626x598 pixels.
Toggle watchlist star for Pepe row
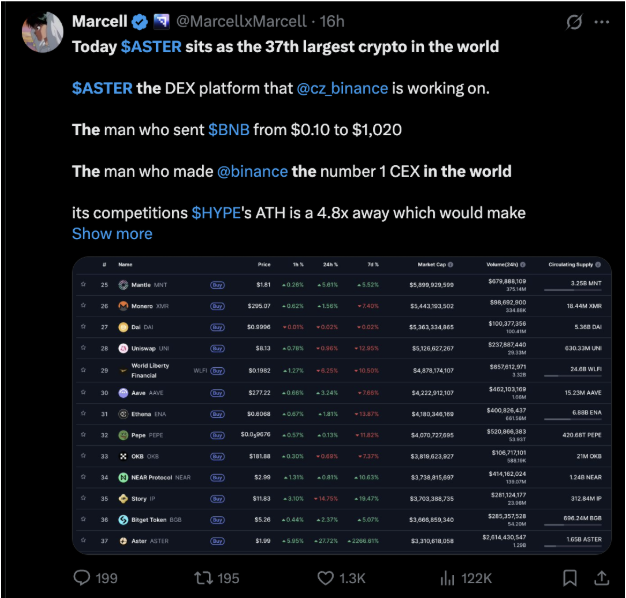coord(83,434)
